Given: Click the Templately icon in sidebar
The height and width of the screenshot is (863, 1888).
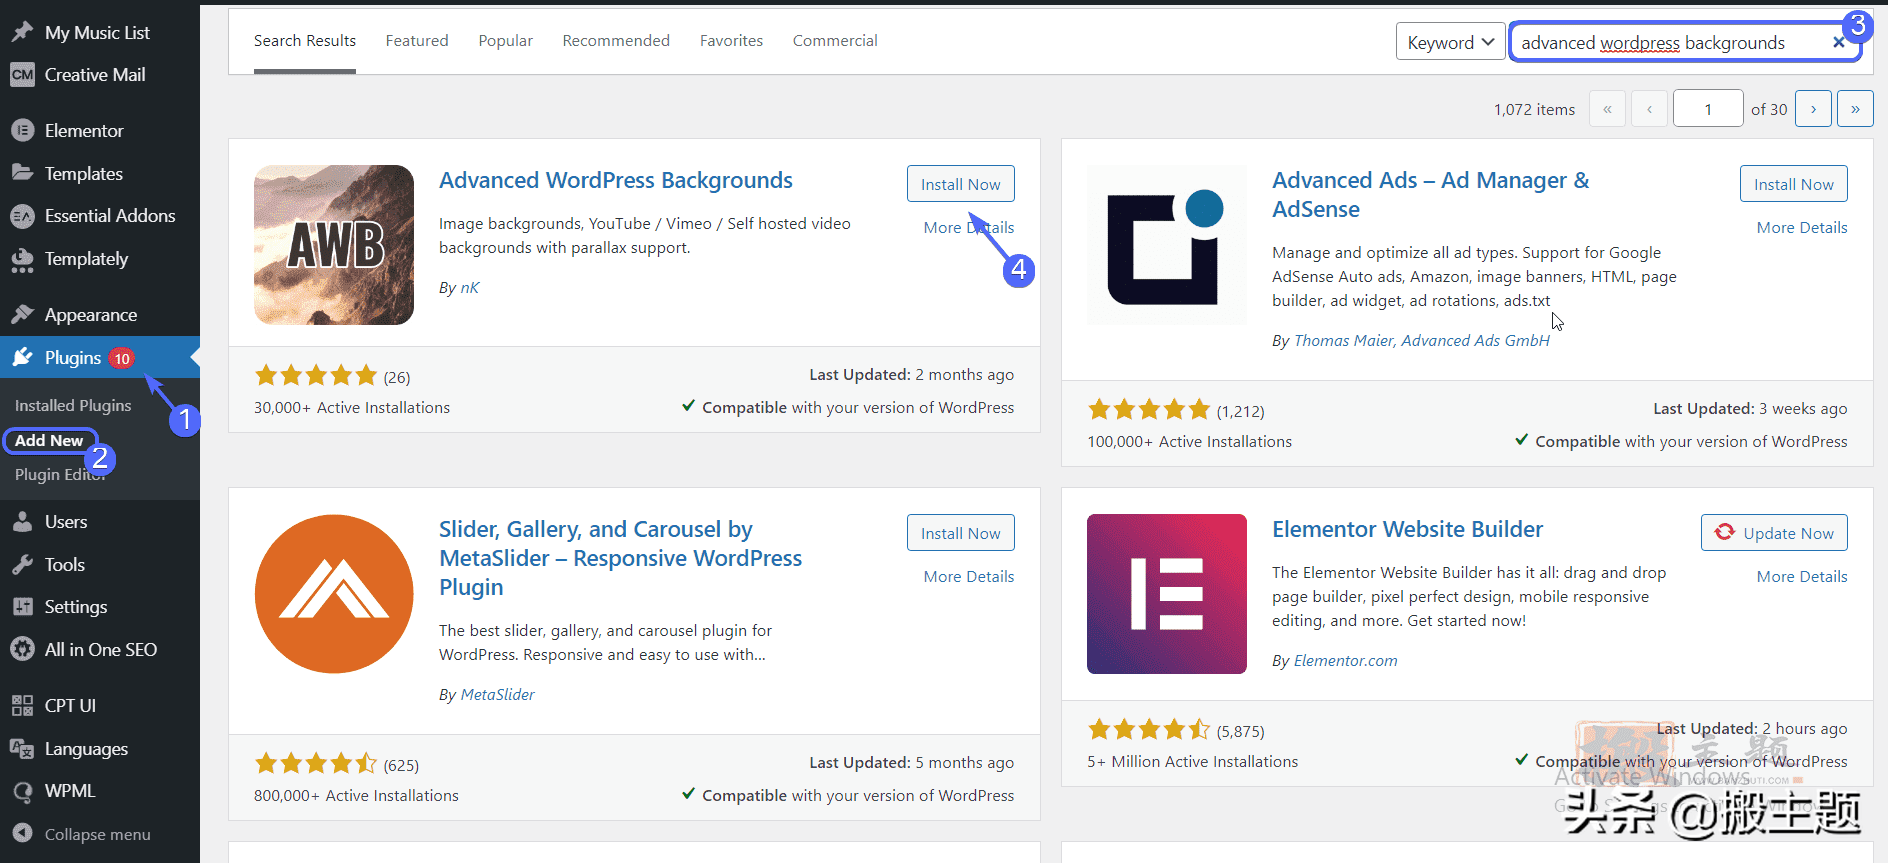Looking at the screenshot, I should pos(22,259).
